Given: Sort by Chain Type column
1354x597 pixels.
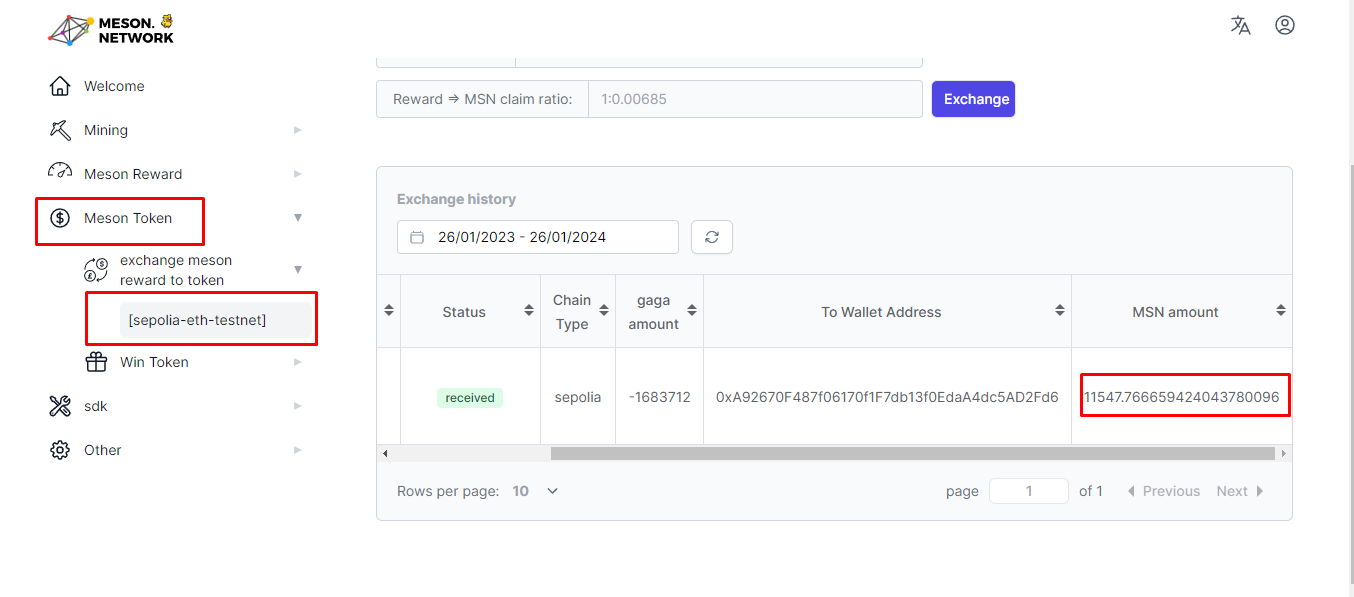Looking at the screenshot, I should 604,312.
